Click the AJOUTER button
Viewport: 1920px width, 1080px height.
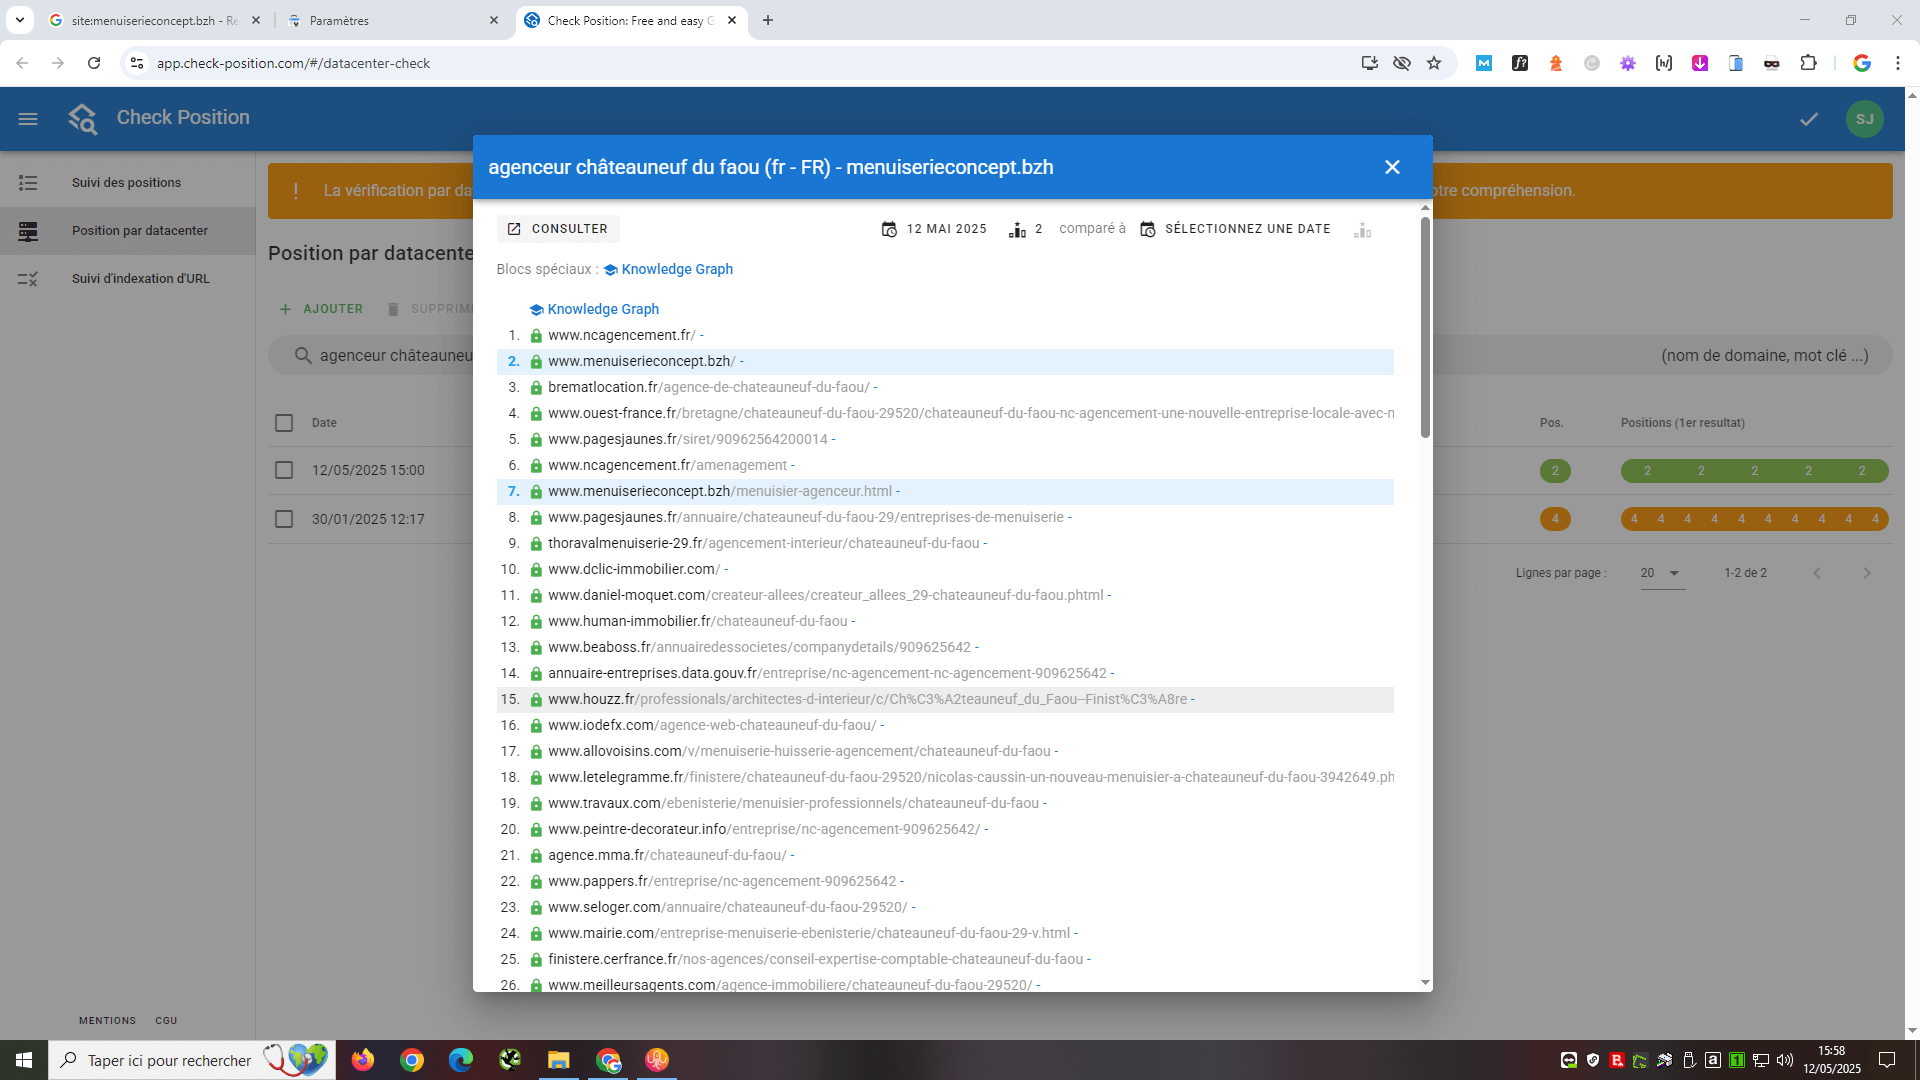tap(321, 309)
